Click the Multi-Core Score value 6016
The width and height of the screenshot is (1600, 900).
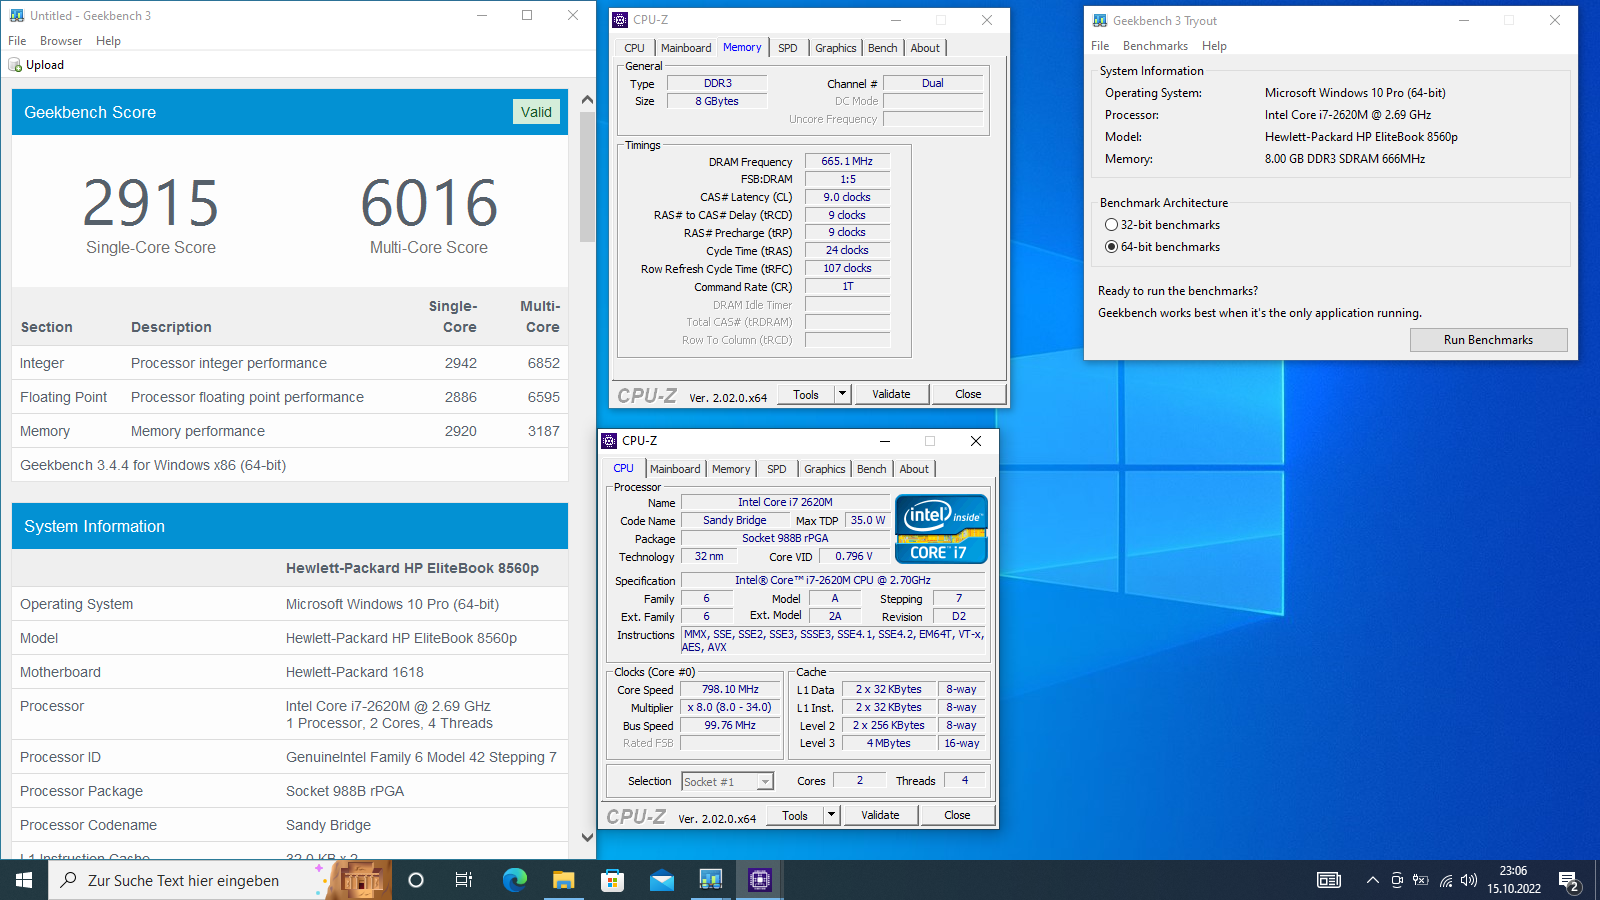pos(429,203)
